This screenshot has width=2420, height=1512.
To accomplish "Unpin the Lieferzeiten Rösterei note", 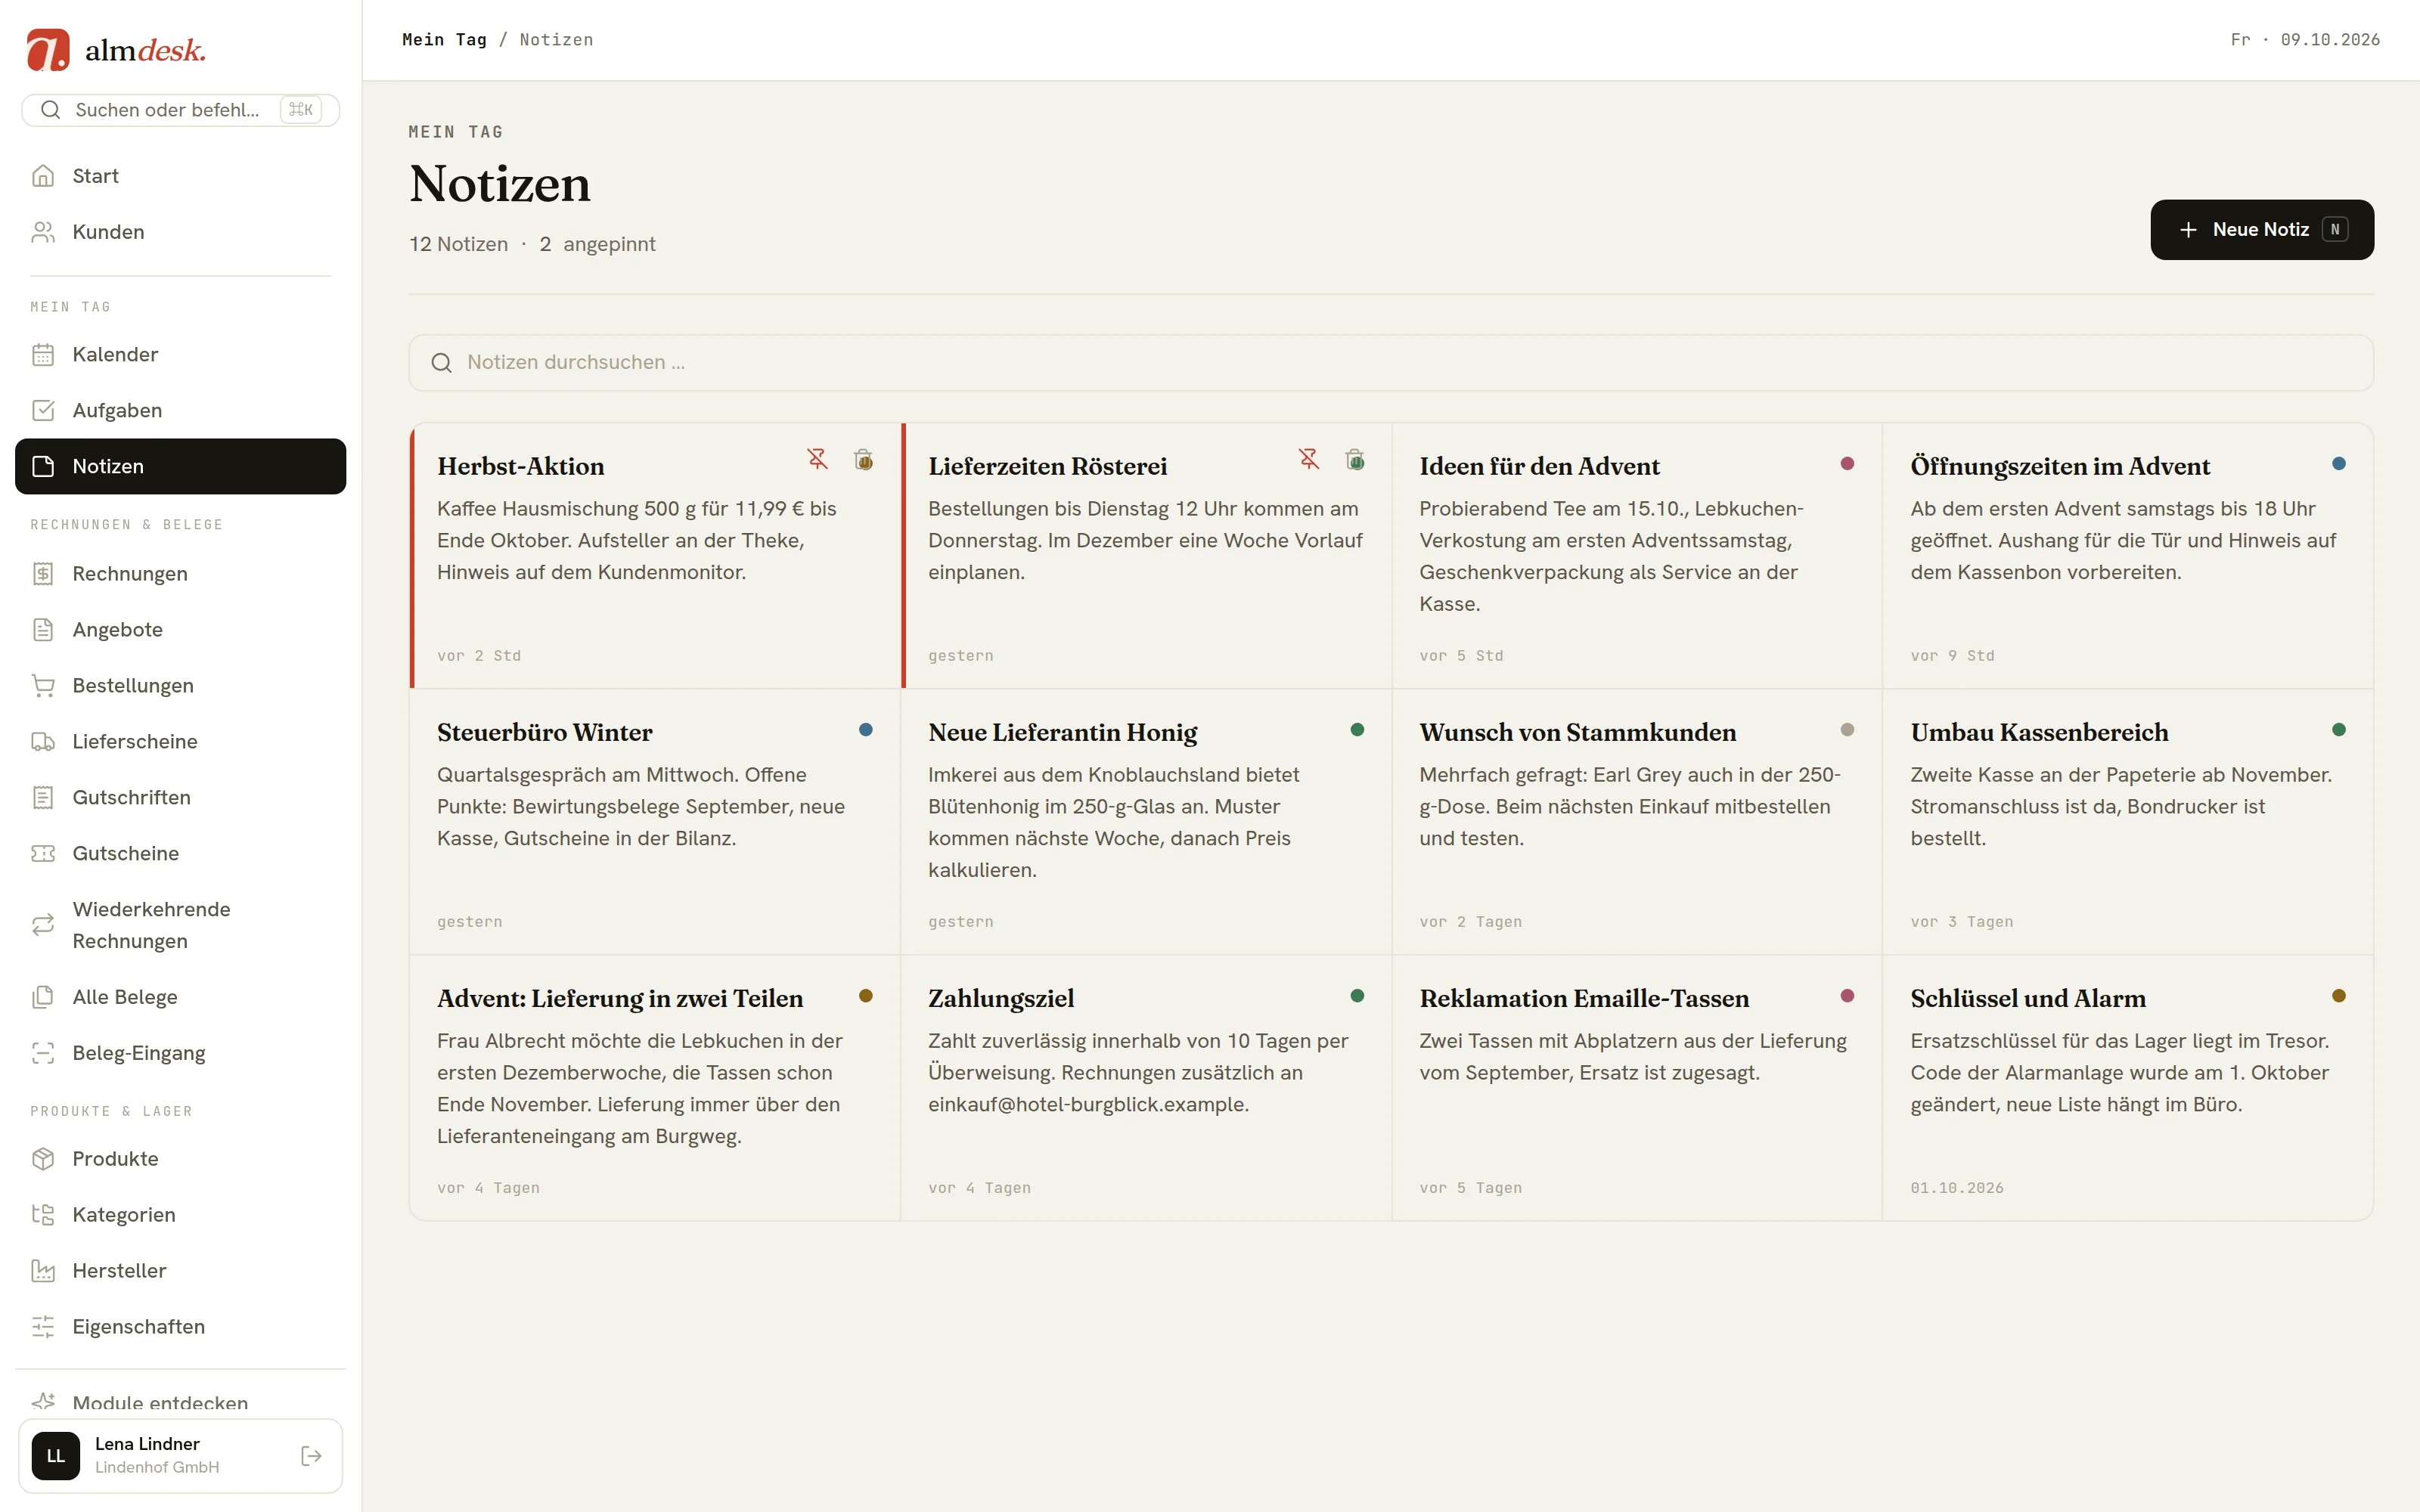I will tap(1308, 459).
